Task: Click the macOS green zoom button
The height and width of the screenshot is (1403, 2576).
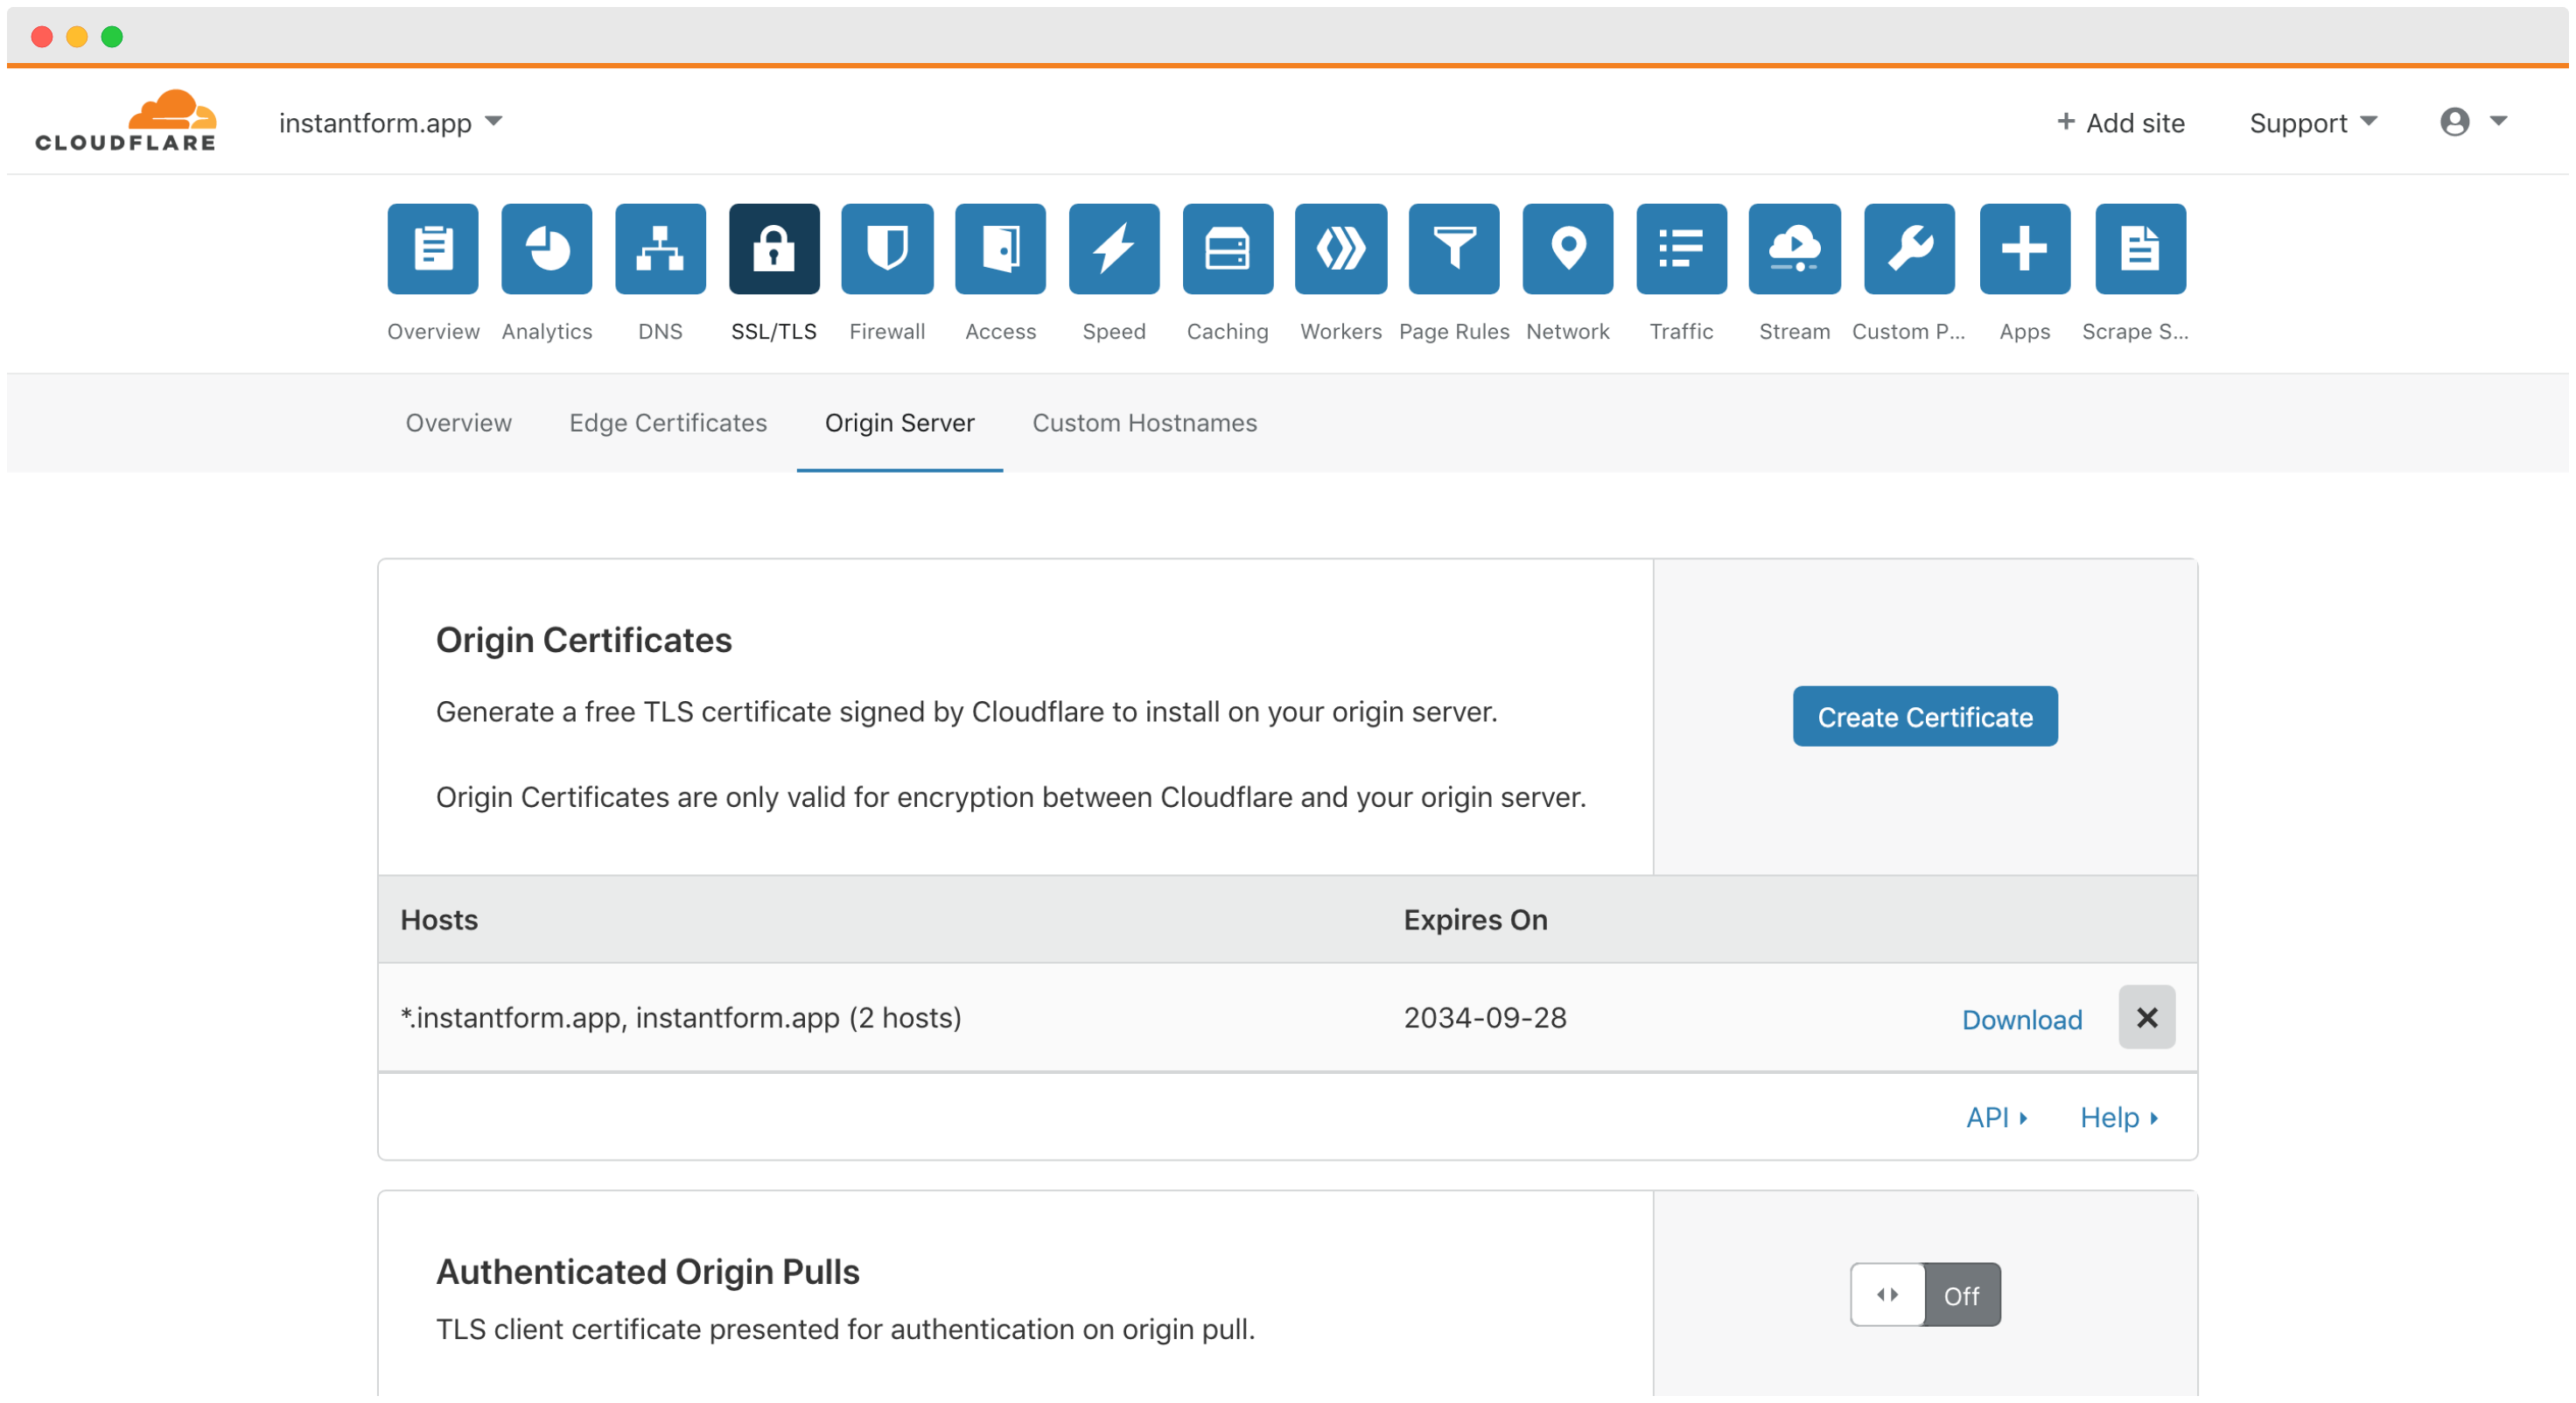Action: (112, 37)
